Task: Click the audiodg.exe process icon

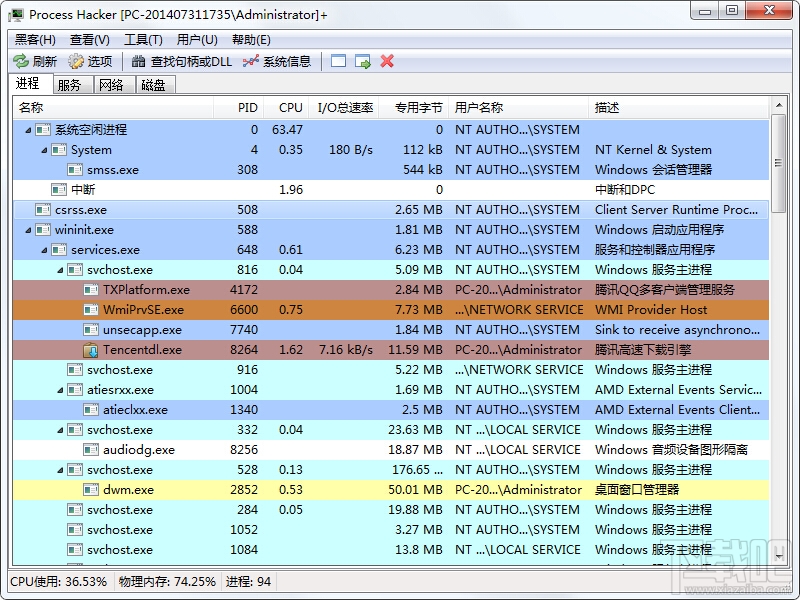Action: 91,449
